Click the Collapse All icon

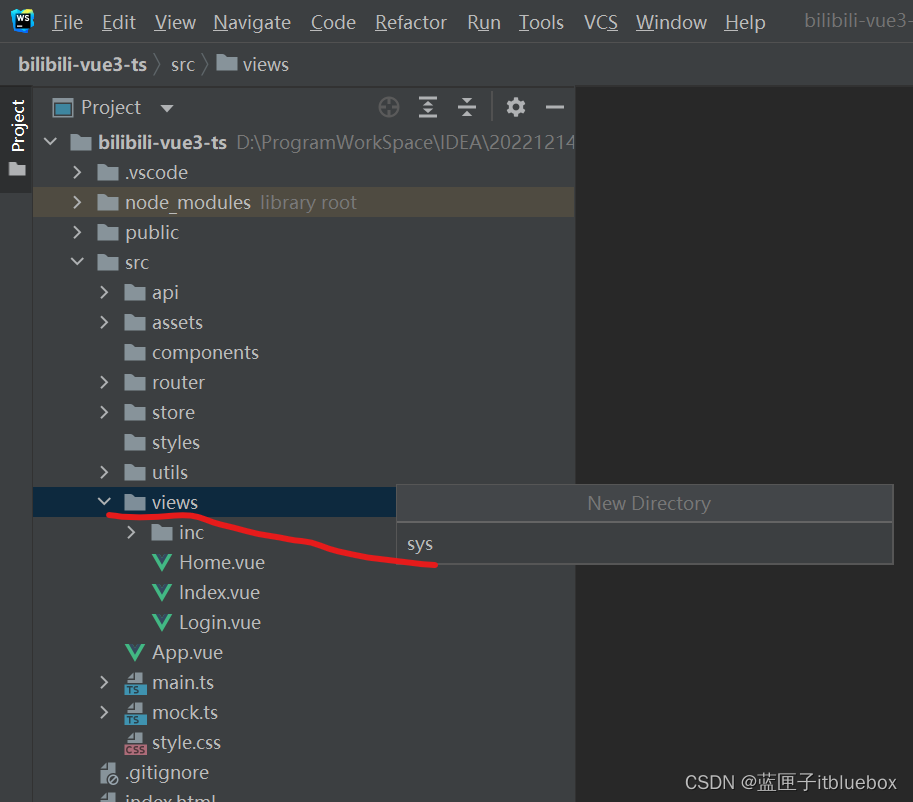[x=466, y=107]
